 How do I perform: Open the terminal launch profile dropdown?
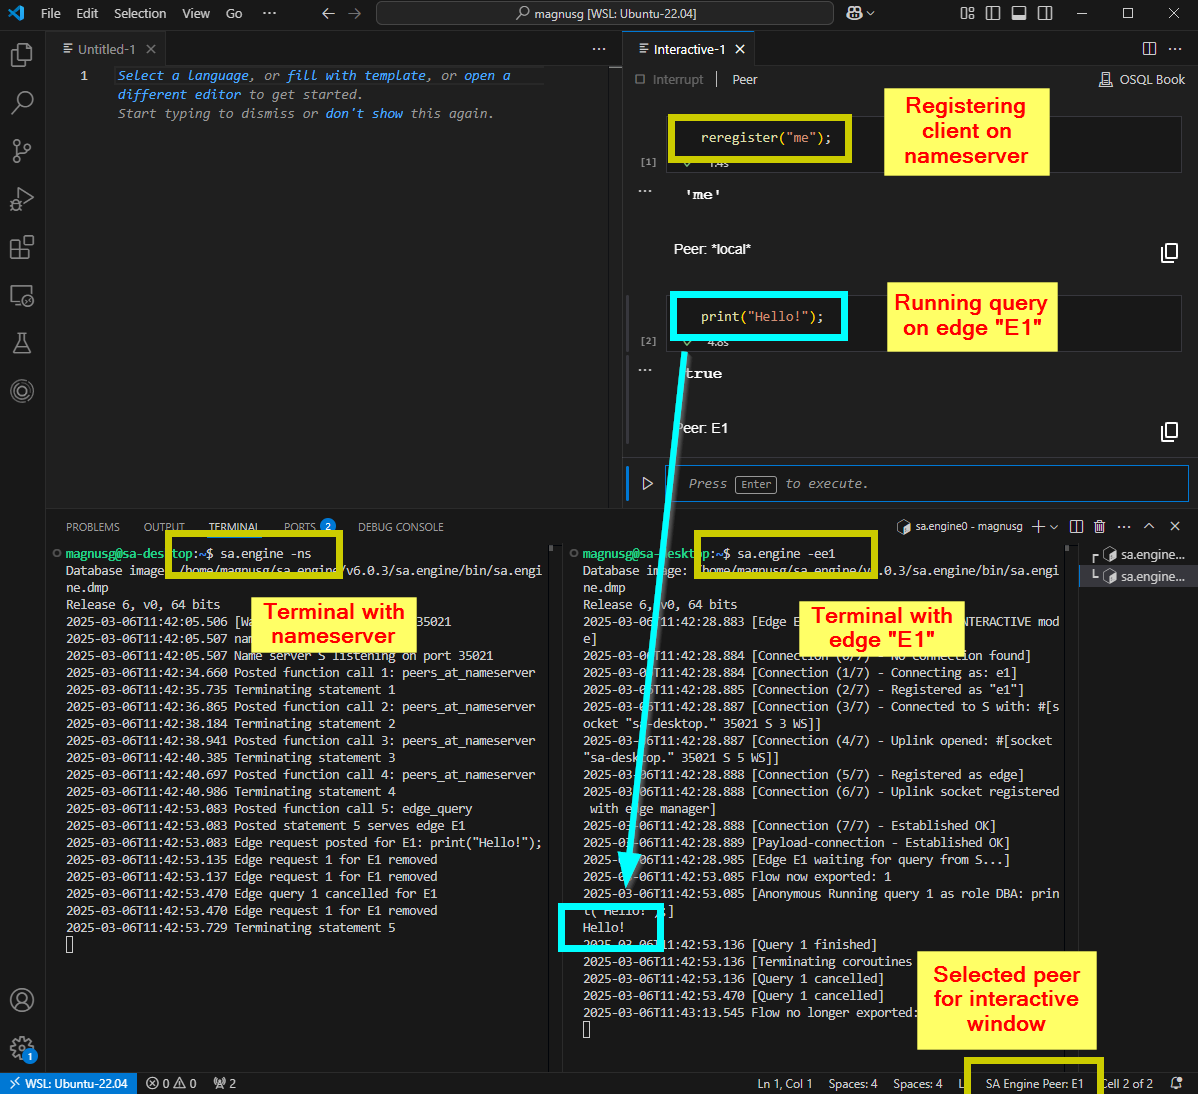point(1054,526)
